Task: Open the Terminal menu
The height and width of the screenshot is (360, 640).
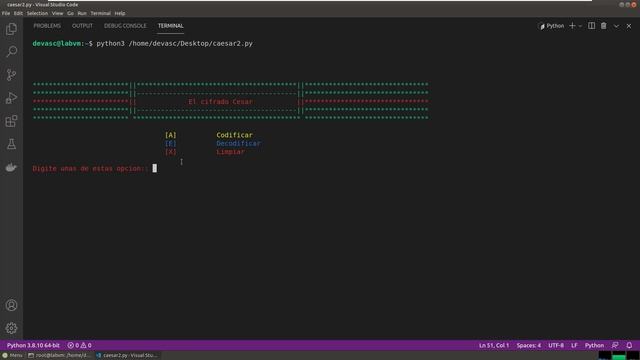Action: tap(100, 13)
